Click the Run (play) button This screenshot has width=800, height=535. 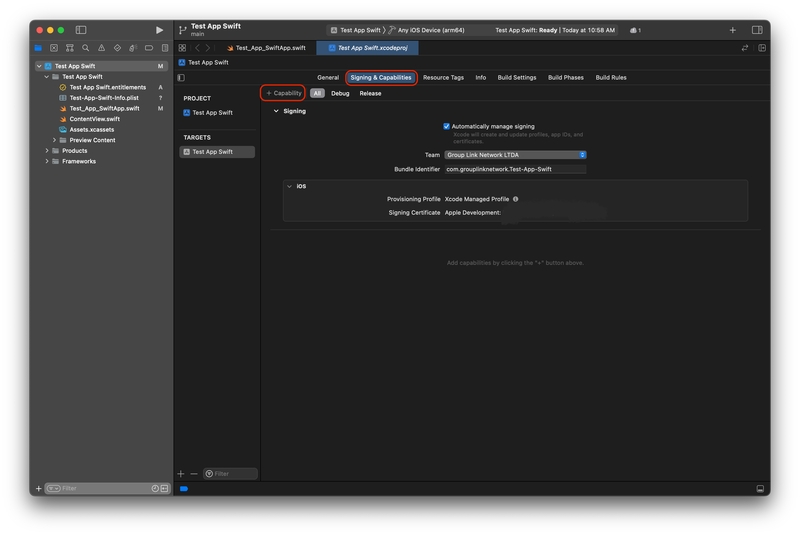click(x=159, y=30)
